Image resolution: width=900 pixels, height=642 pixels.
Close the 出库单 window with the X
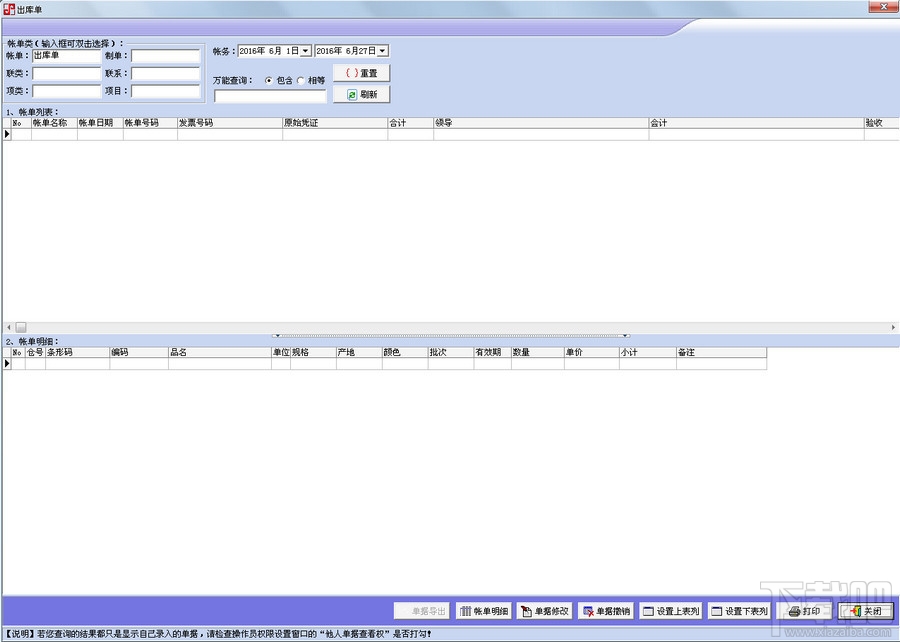[883, 6]
